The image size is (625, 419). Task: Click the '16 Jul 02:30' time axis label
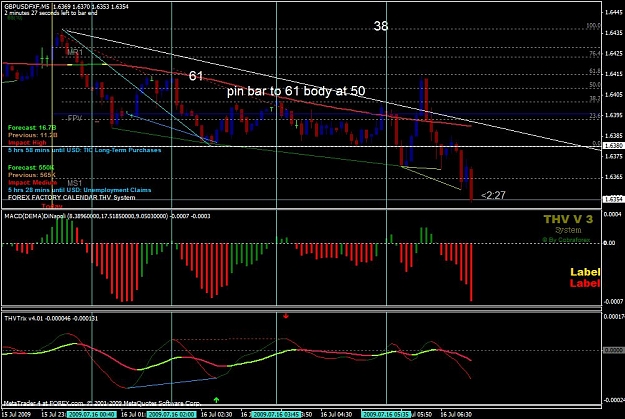click(x=217, y=414)
